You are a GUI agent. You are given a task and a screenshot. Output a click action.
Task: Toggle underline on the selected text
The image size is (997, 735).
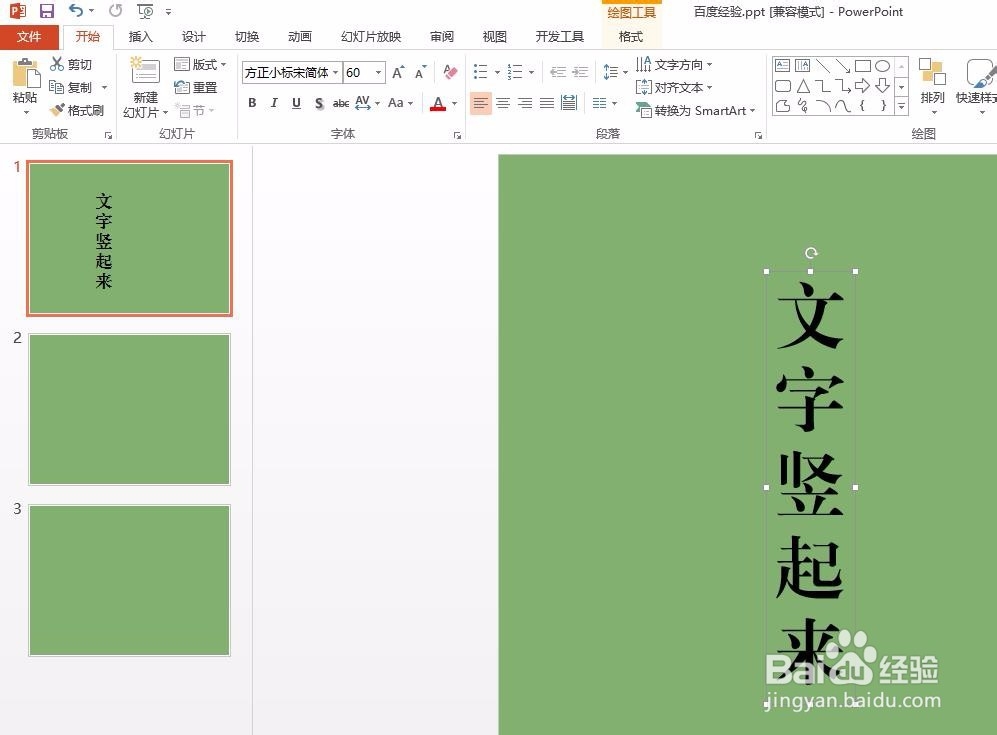(296, 102)
